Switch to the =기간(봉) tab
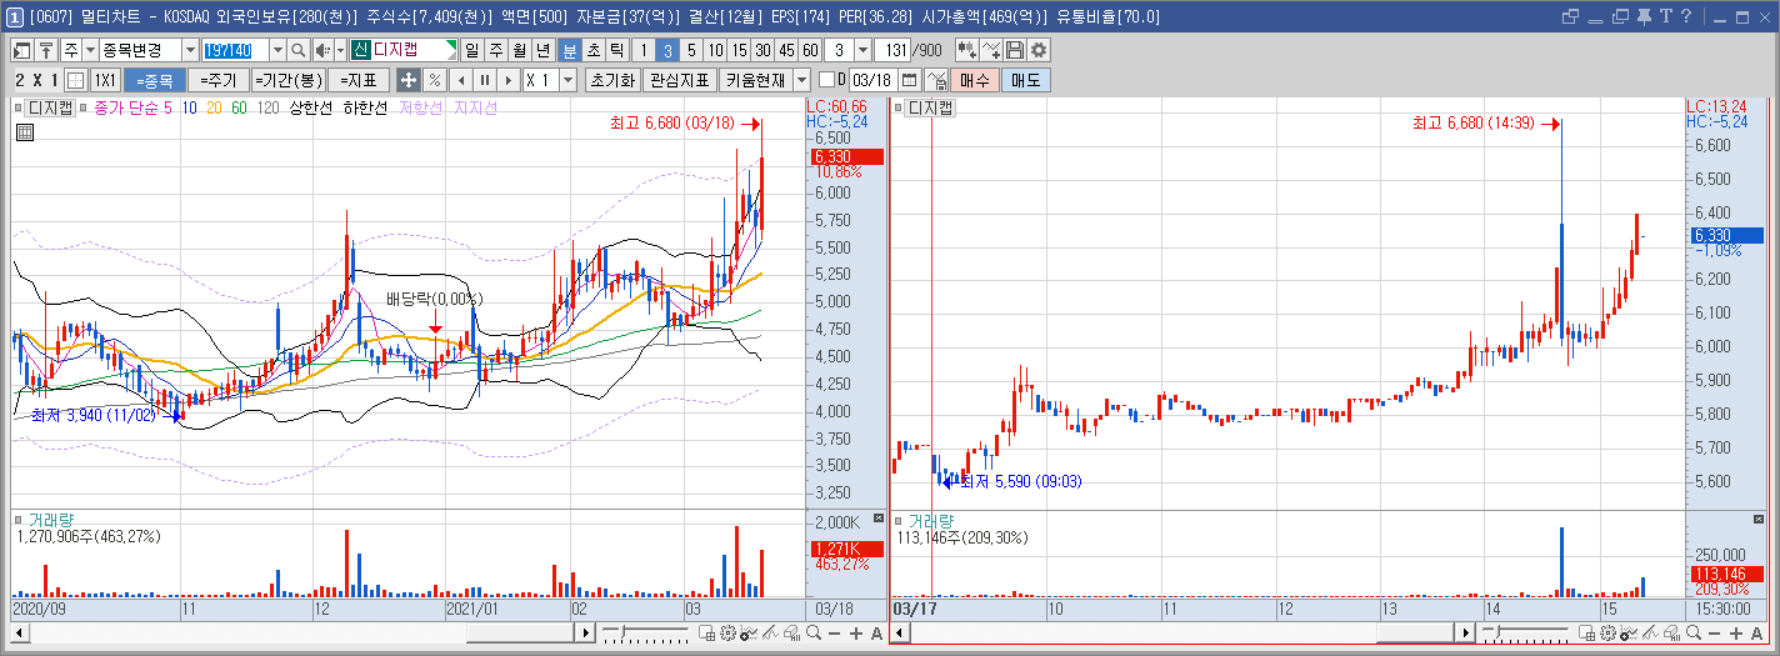This screenshot has height=656, width=1780. point(288,80)
